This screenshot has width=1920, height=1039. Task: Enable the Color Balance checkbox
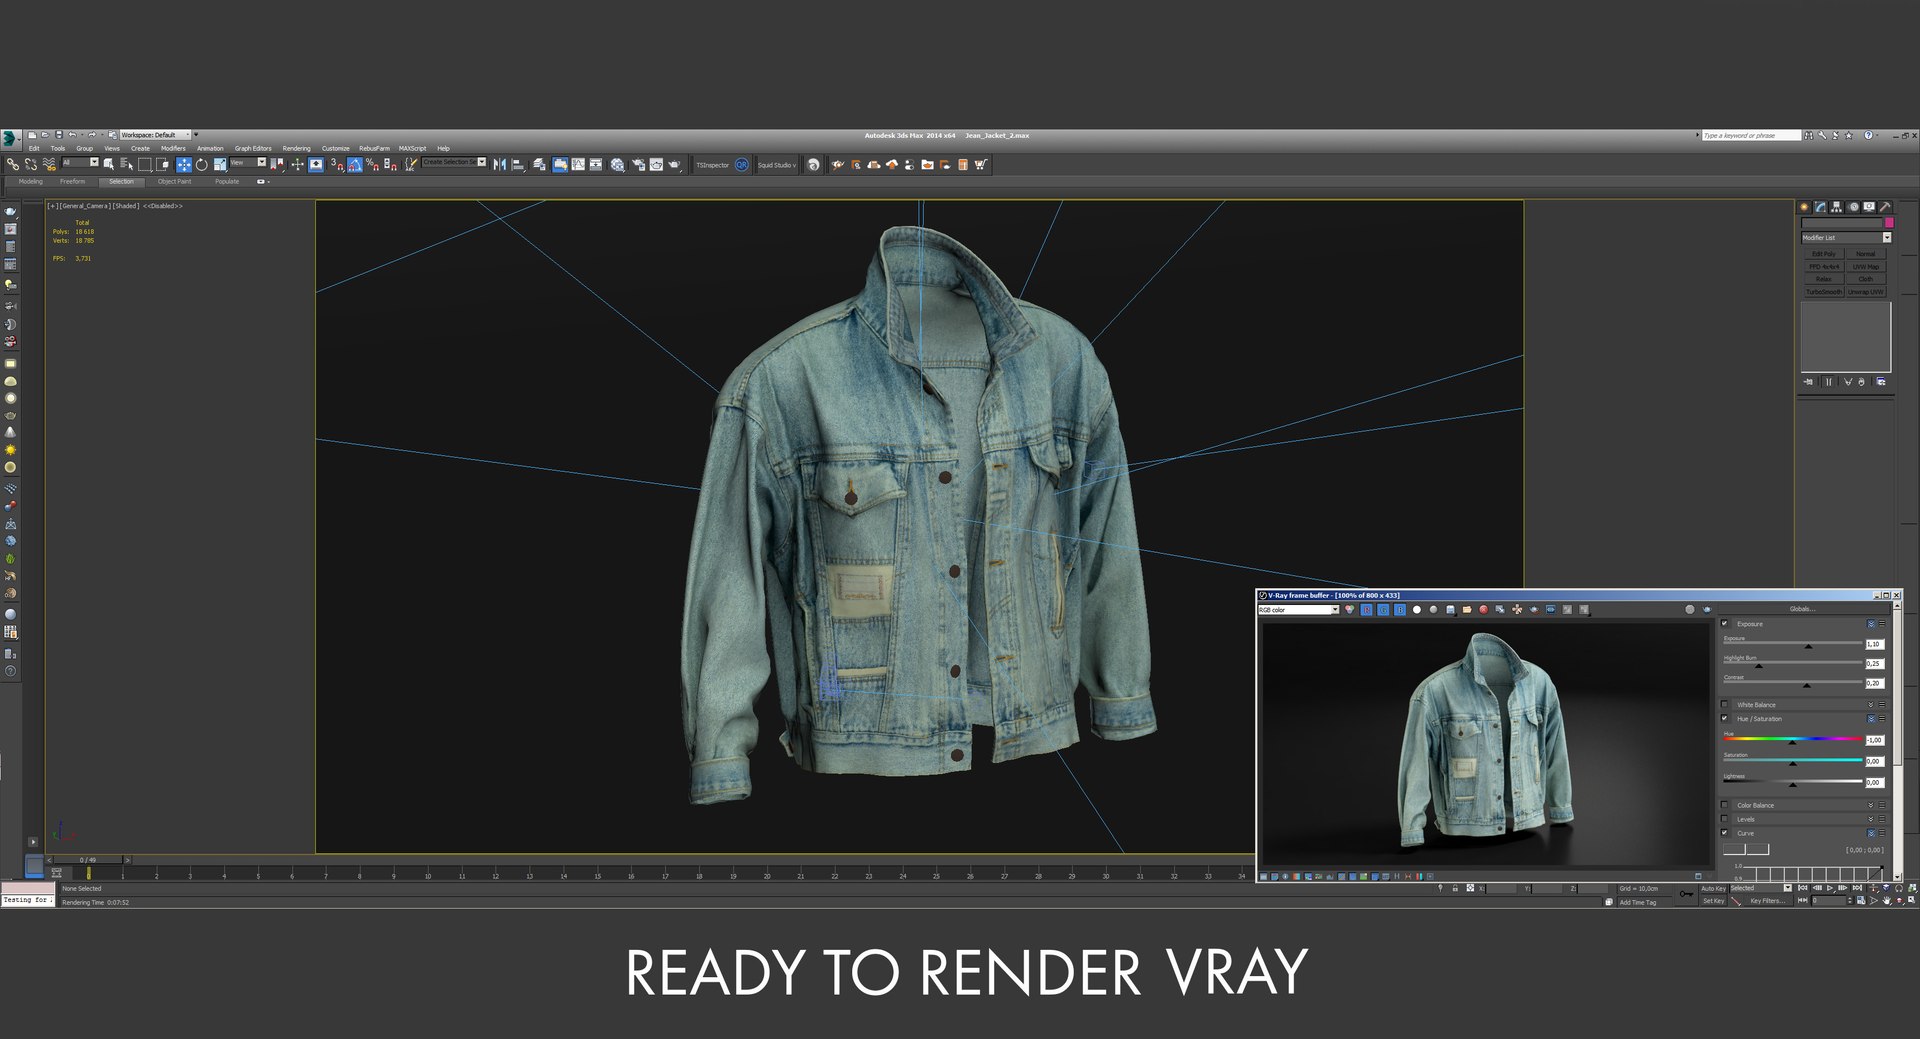pyautogui.click(x=1724, y=805)
